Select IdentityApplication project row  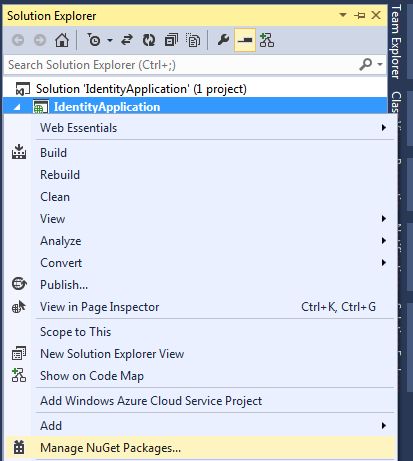click(195, 107)
